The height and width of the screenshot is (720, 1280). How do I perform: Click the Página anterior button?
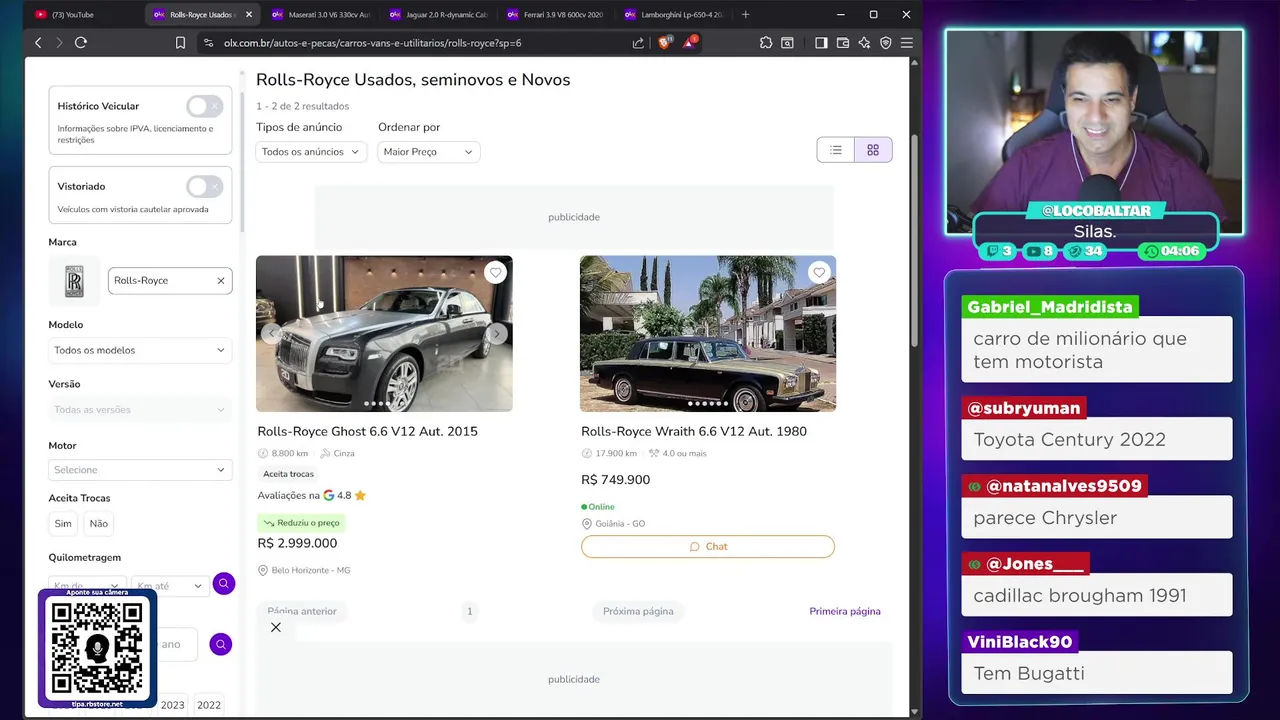pos(302,611)
